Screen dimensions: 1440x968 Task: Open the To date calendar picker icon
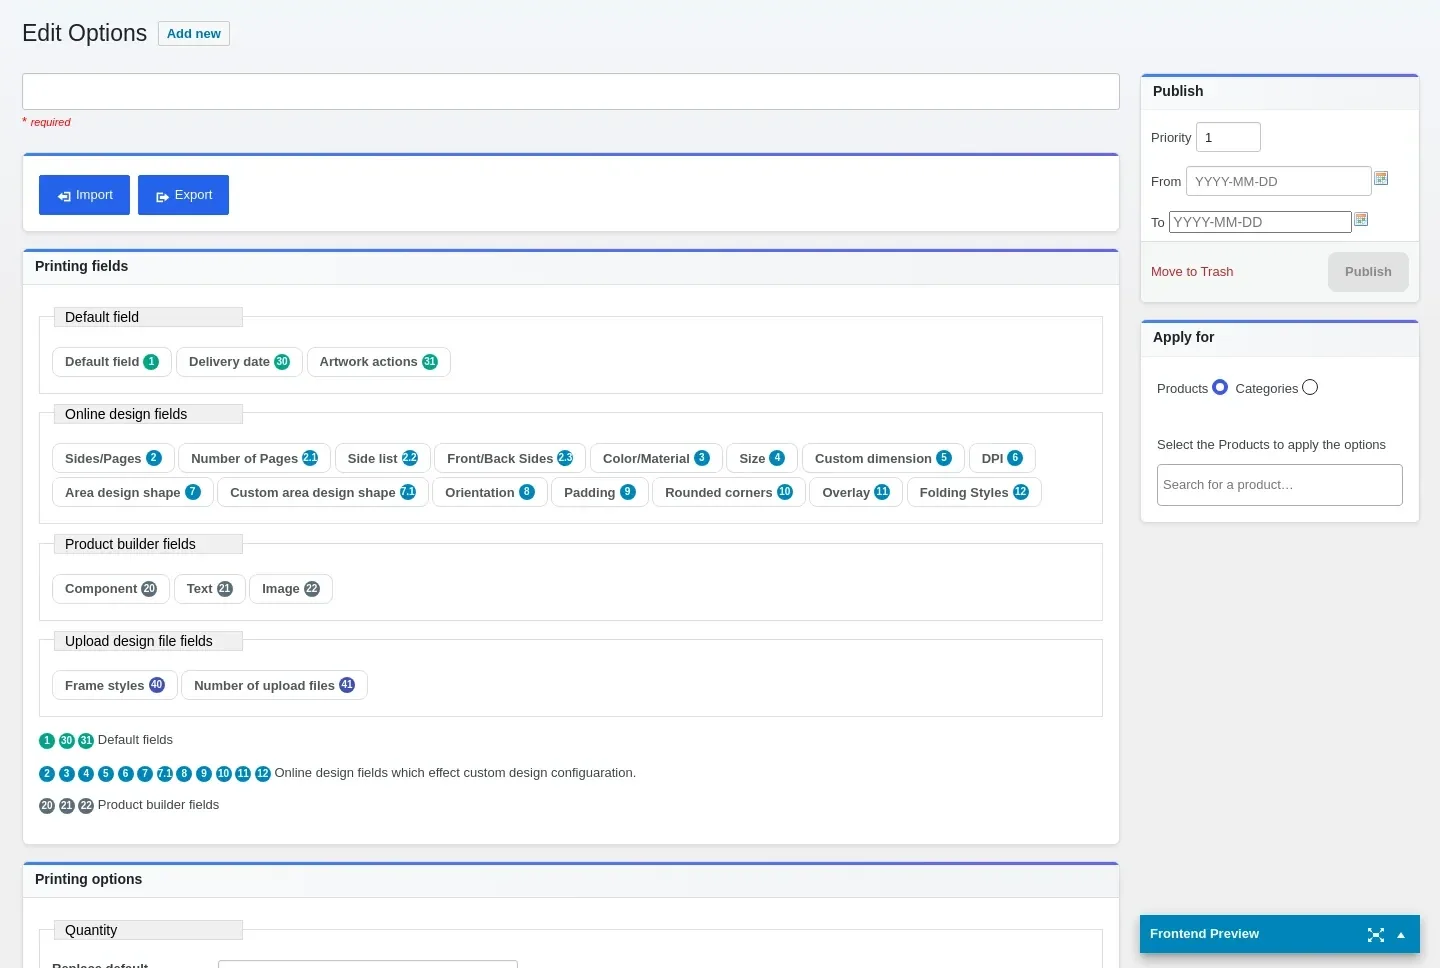(1361, 219)
